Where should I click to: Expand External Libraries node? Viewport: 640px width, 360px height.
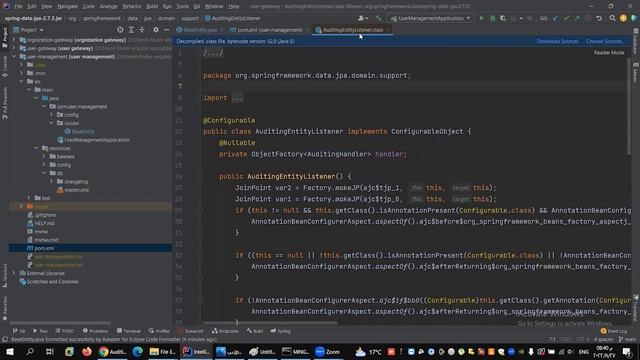pyautogui.click(x=13, y=273)
